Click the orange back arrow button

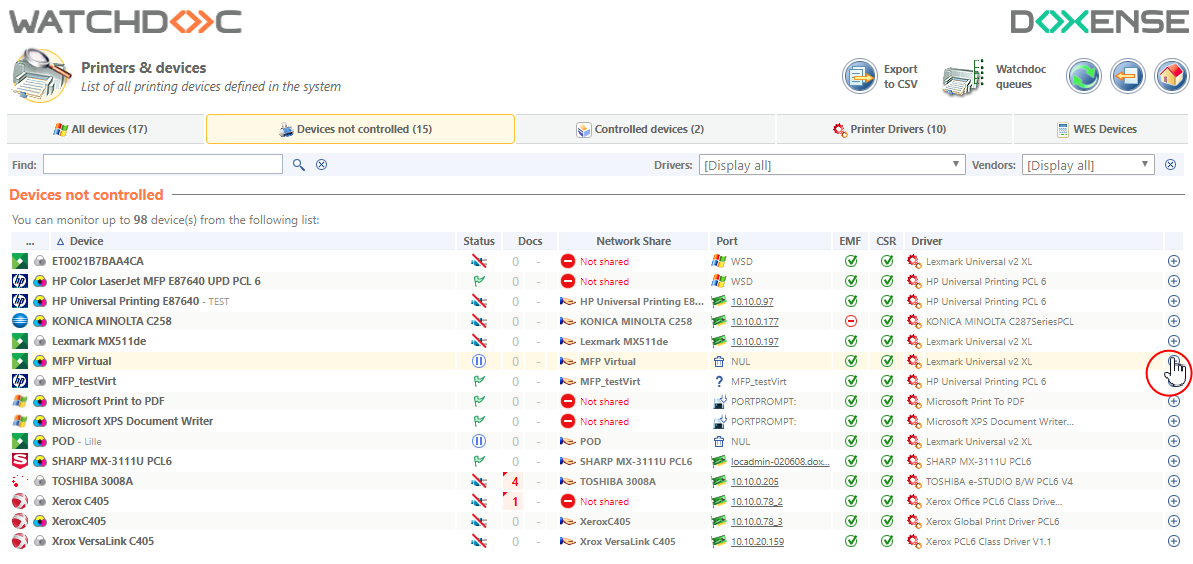[x=1128, y=76]
